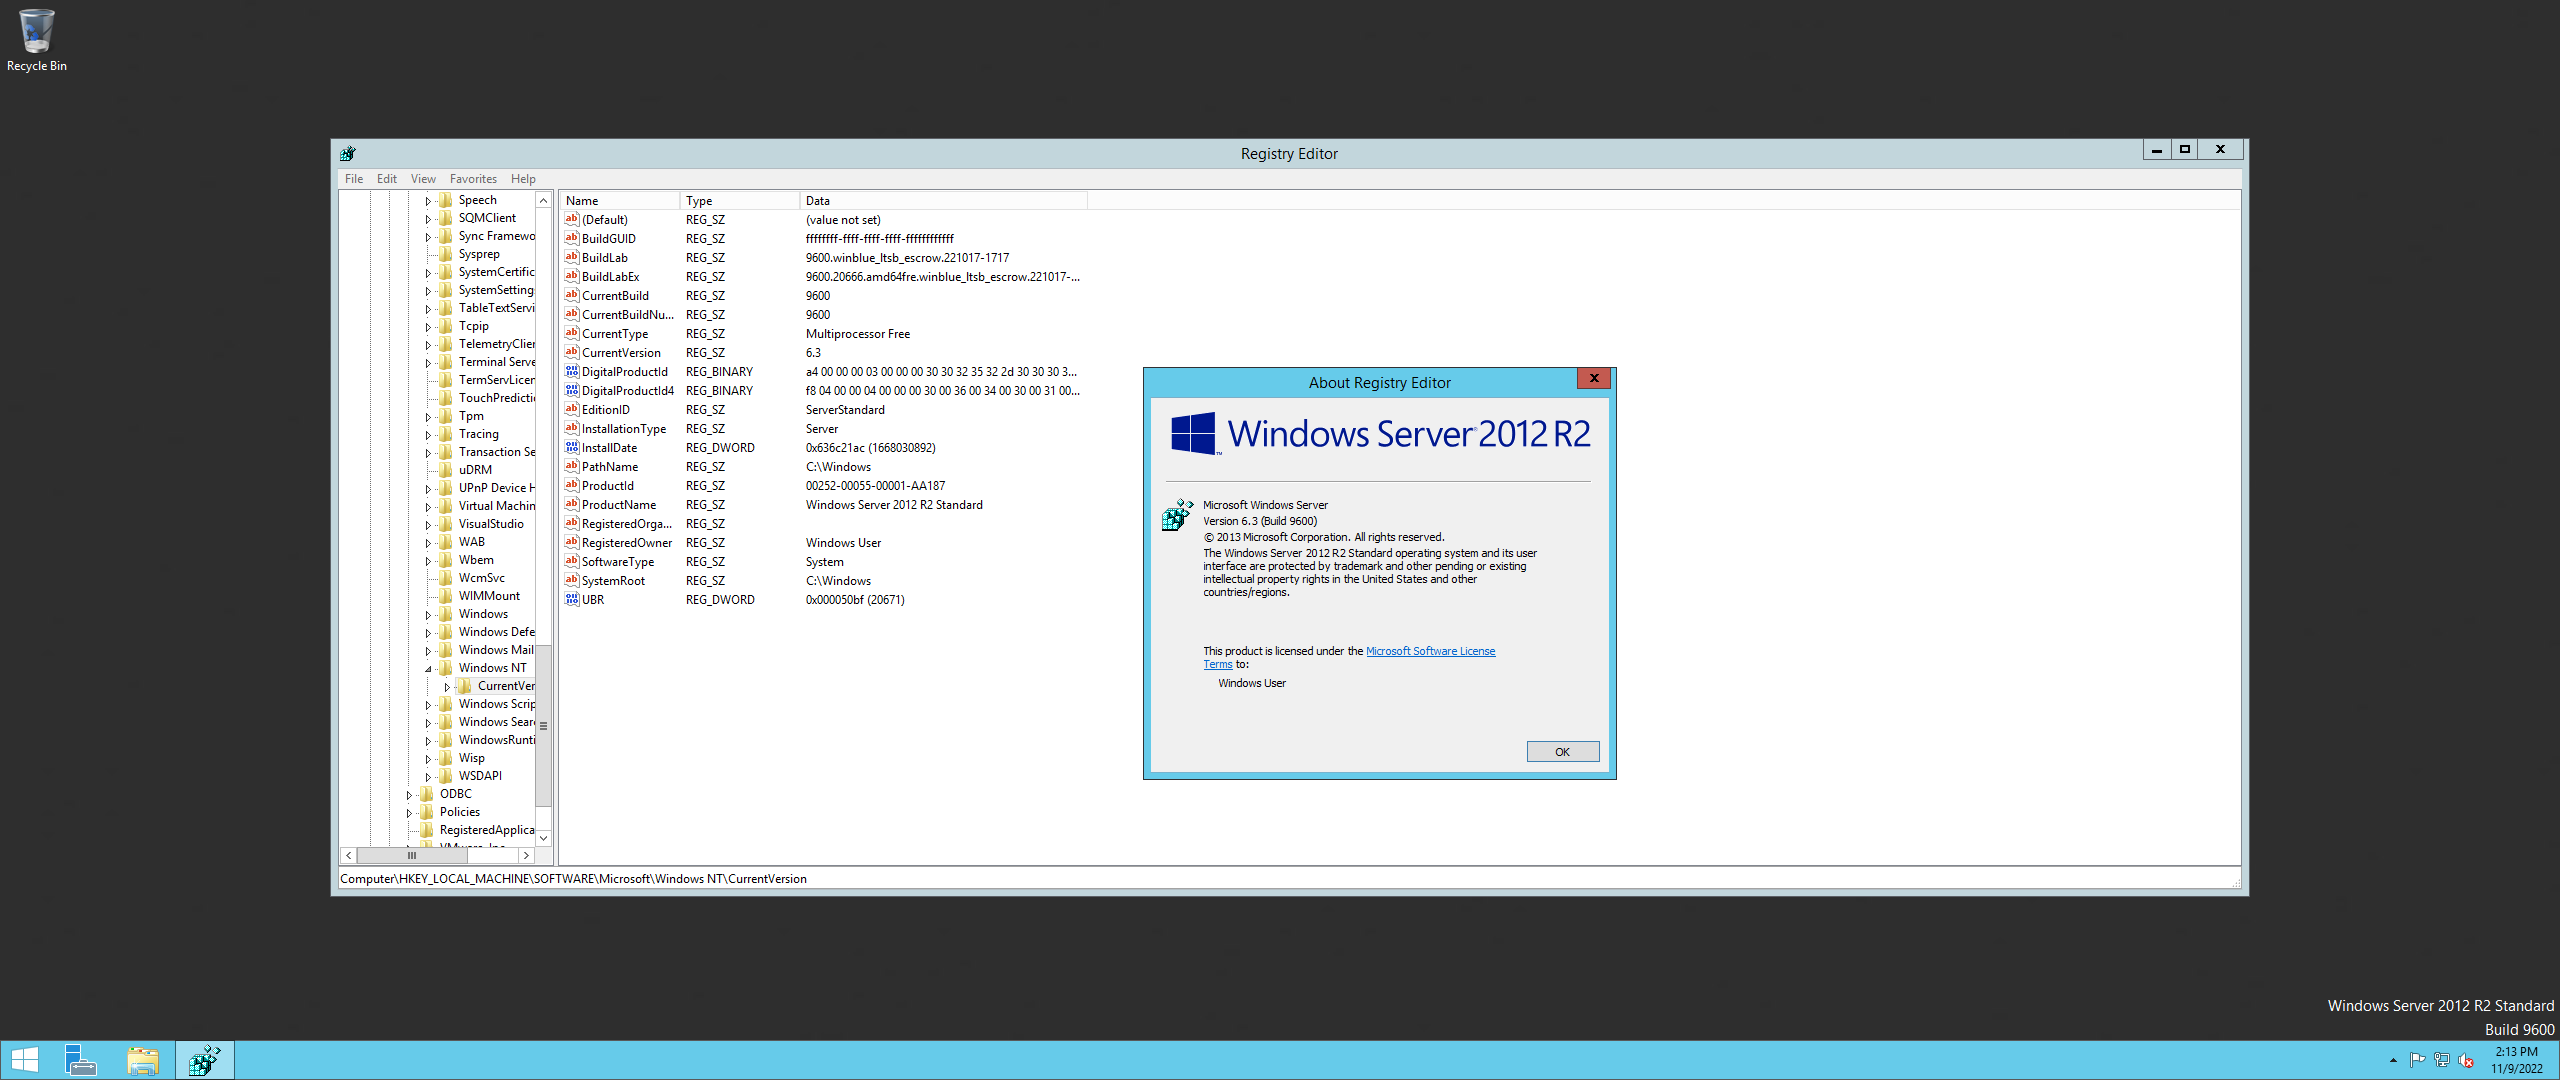Open File Explorer from the taskbar

click(x=143, y=1060)
